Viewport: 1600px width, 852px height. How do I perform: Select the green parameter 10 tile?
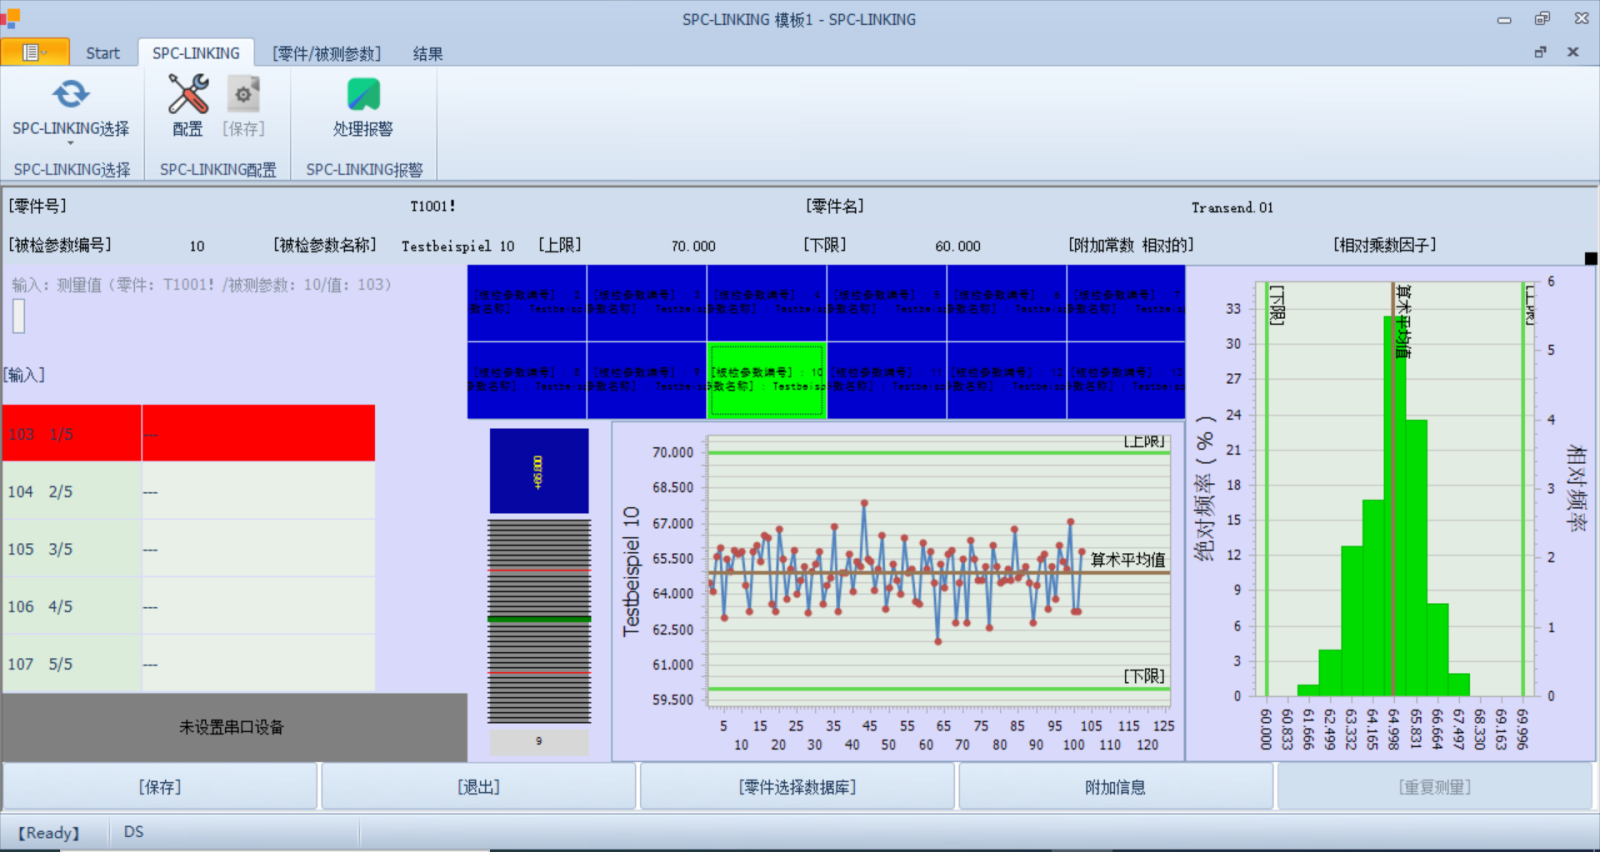point(766,380)
